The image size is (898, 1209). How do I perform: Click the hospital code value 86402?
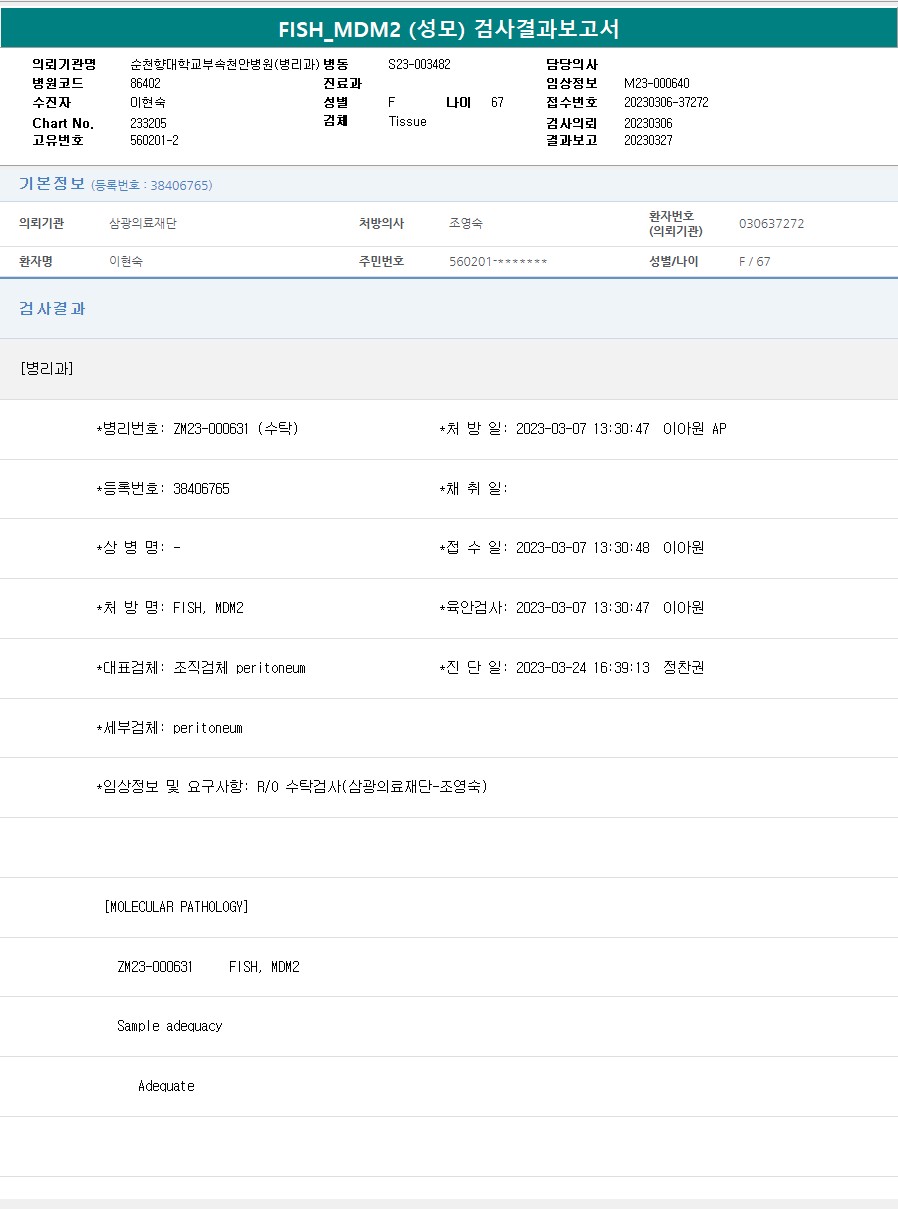coord(145,84)
